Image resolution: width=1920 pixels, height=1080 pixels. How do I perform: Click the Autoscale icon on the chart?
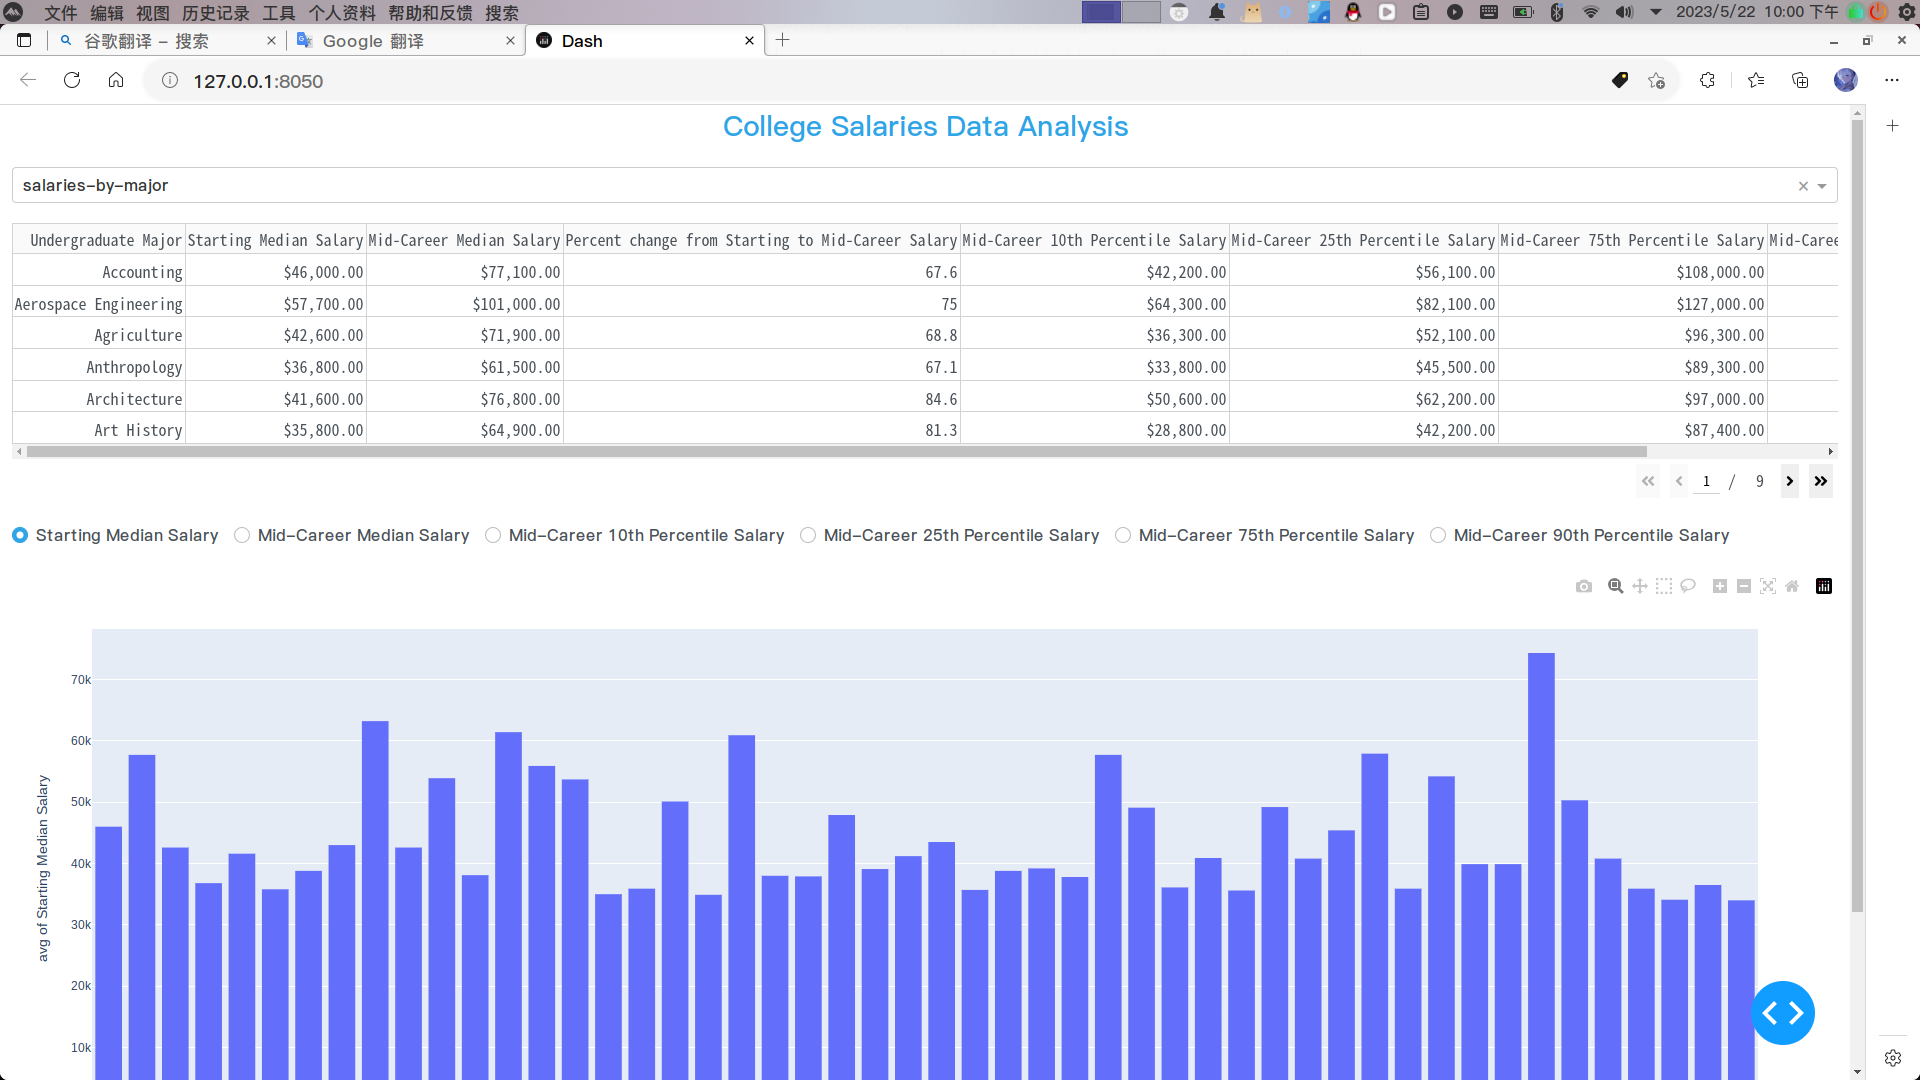pos(1768,586)
